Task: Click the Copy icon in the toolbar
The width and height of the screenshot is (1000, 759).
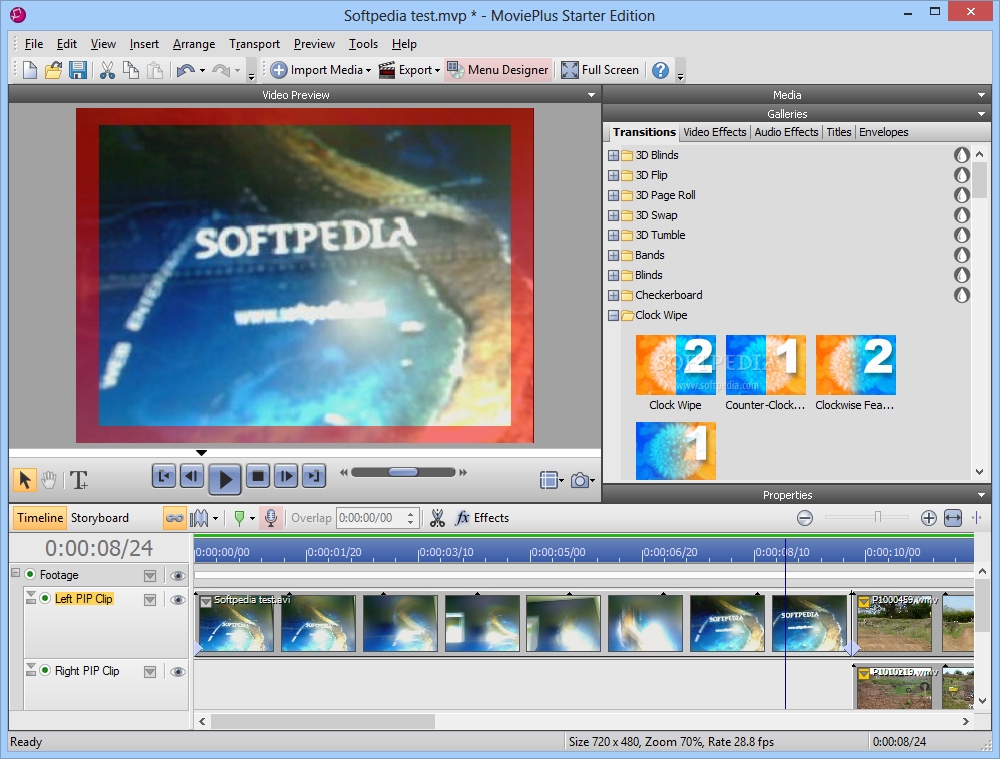Action: (x=131, y=70)
